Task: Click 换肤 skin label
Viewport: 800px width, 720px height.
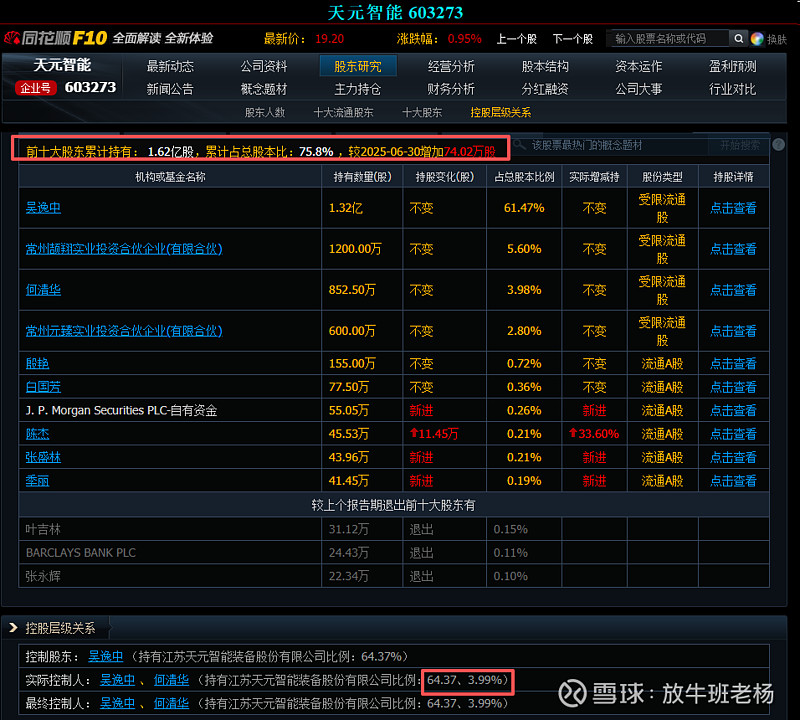Action: click(777, 39)
